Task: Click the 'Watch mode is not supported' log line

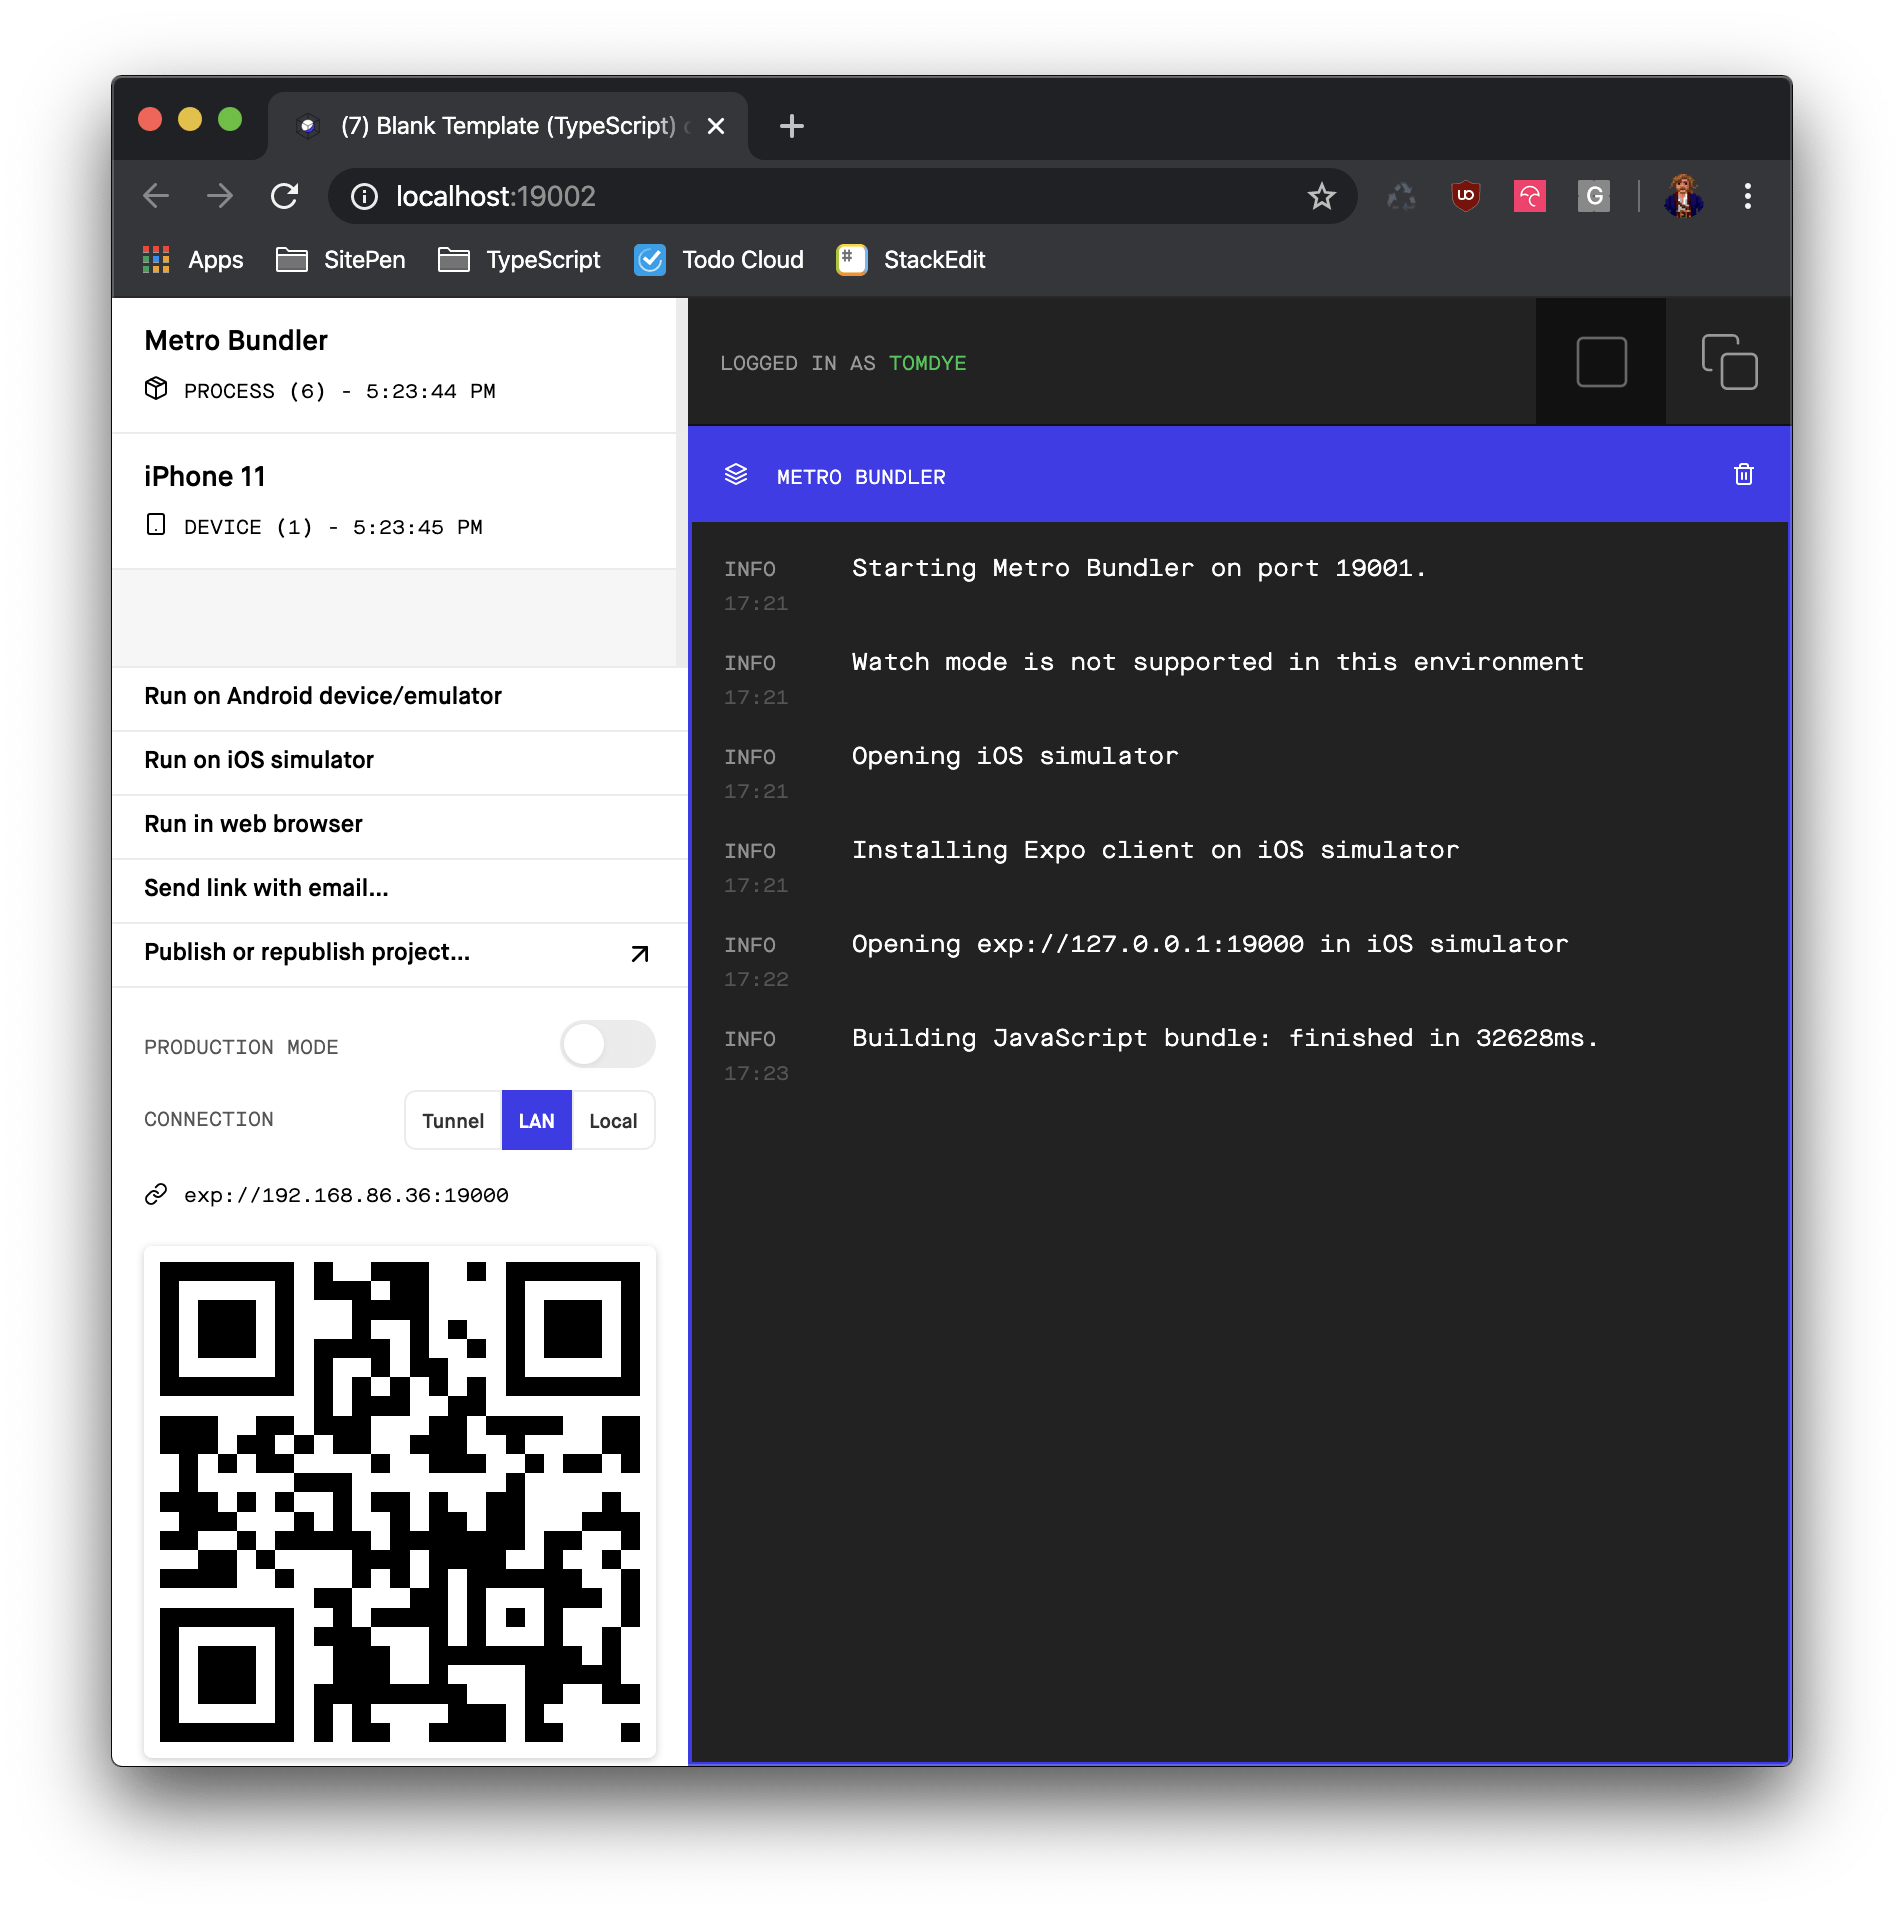Action: coord(1217,663)
